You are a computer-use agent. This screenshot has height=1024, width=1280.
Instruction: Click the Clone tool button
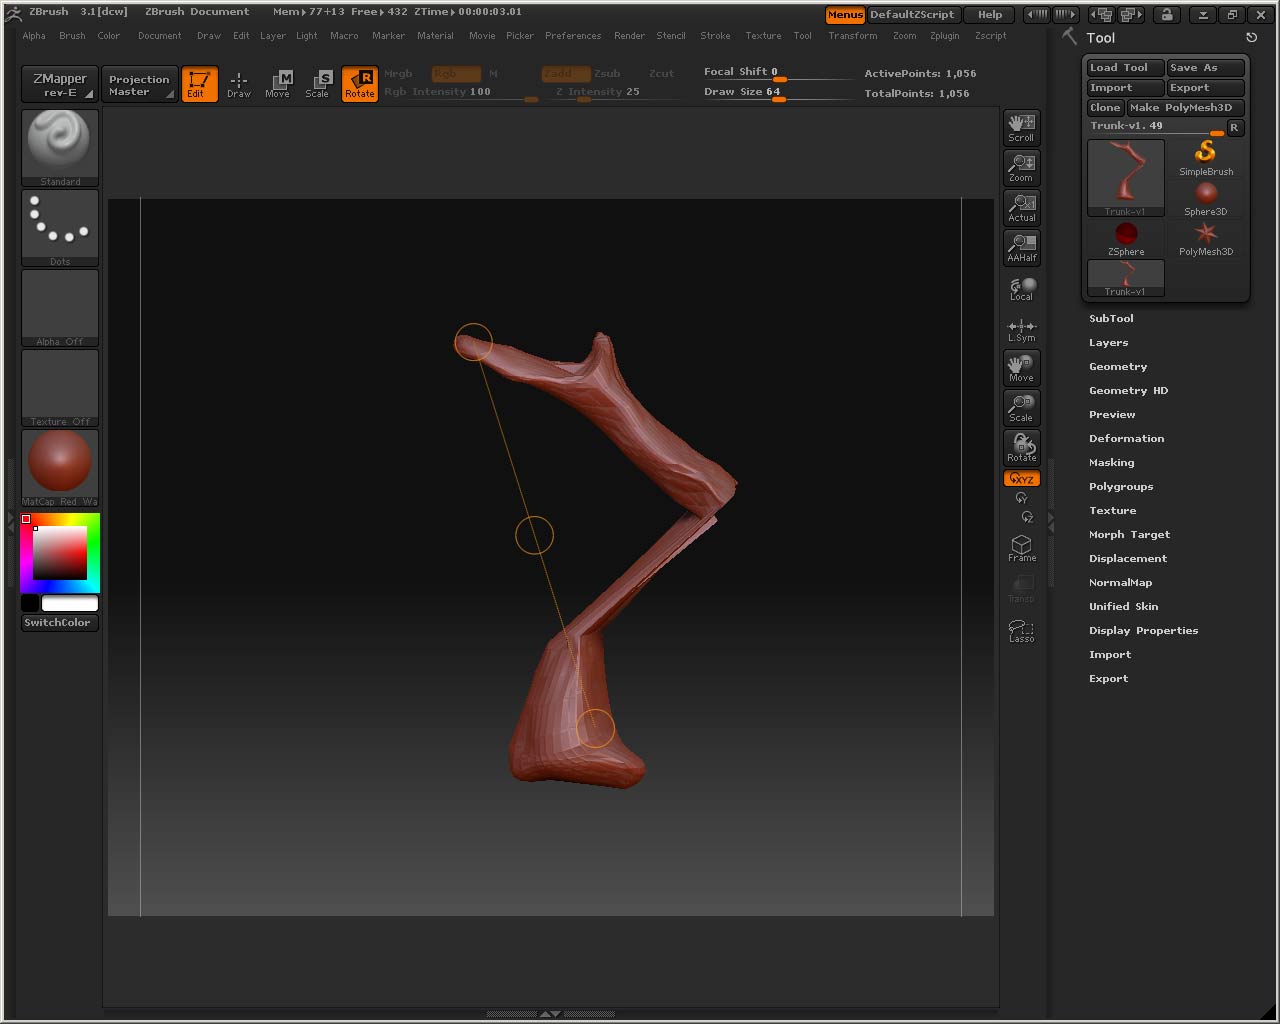coord(1105,107)
